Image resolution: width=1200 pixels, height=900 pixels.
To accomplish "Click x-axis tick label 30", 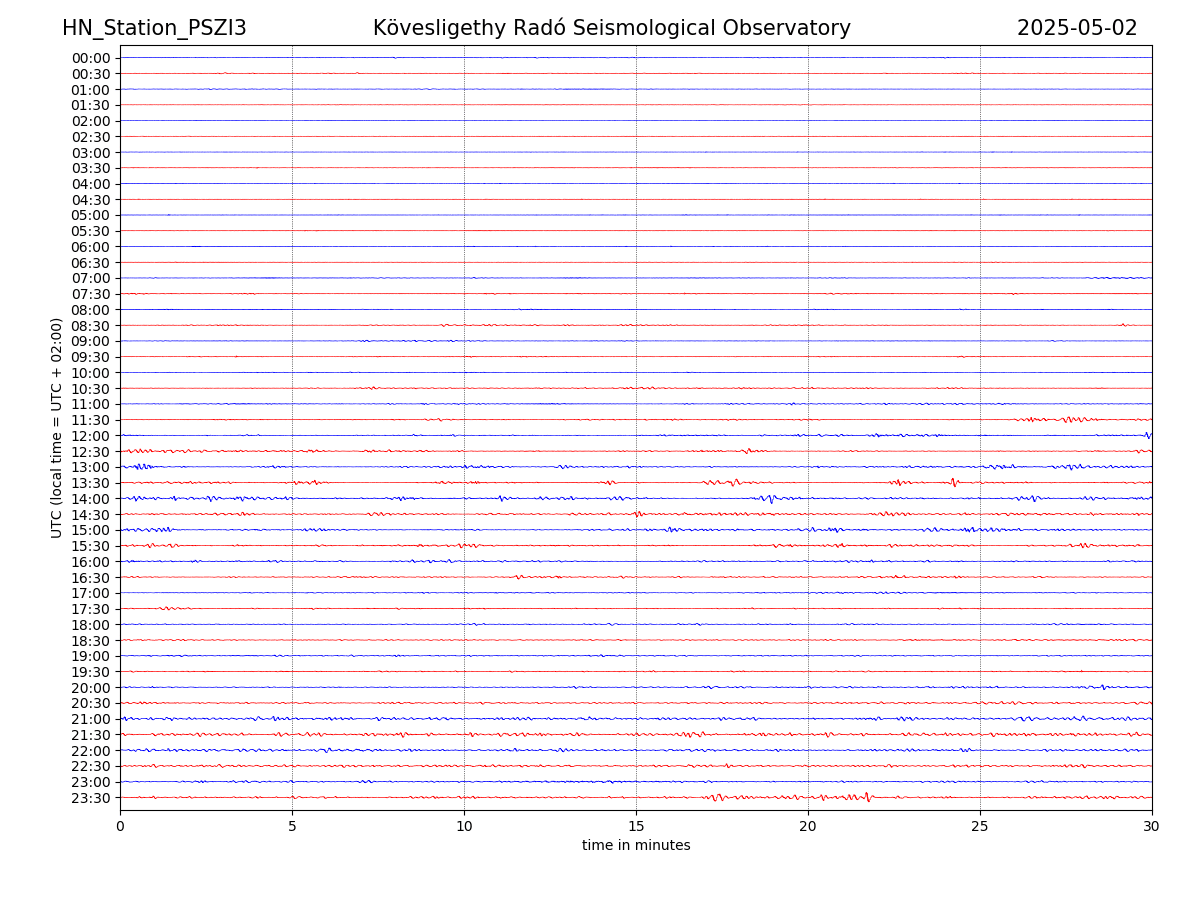I will click(1152, 827).
